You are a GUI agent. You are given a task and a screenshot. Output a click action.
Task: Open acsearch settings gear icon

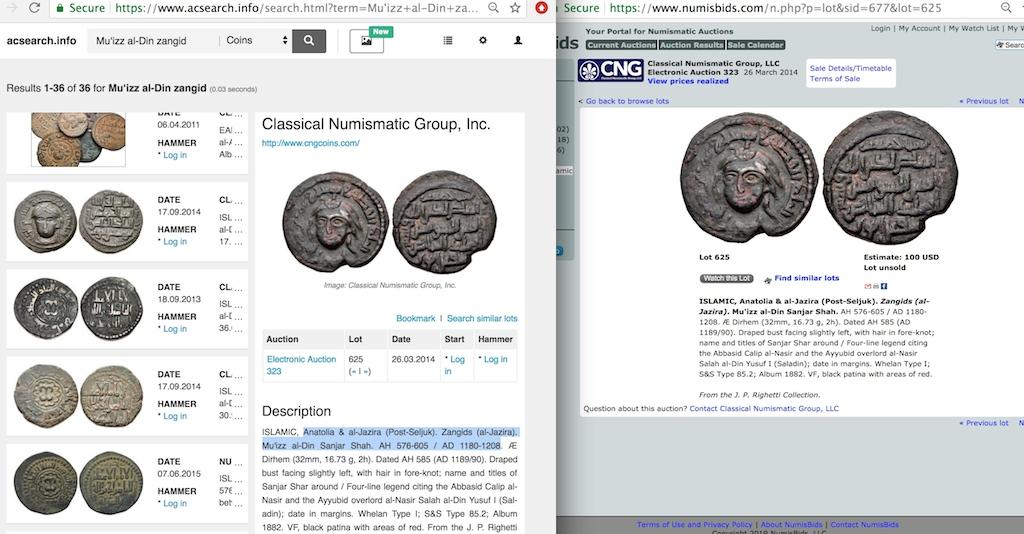coord(483,40)
